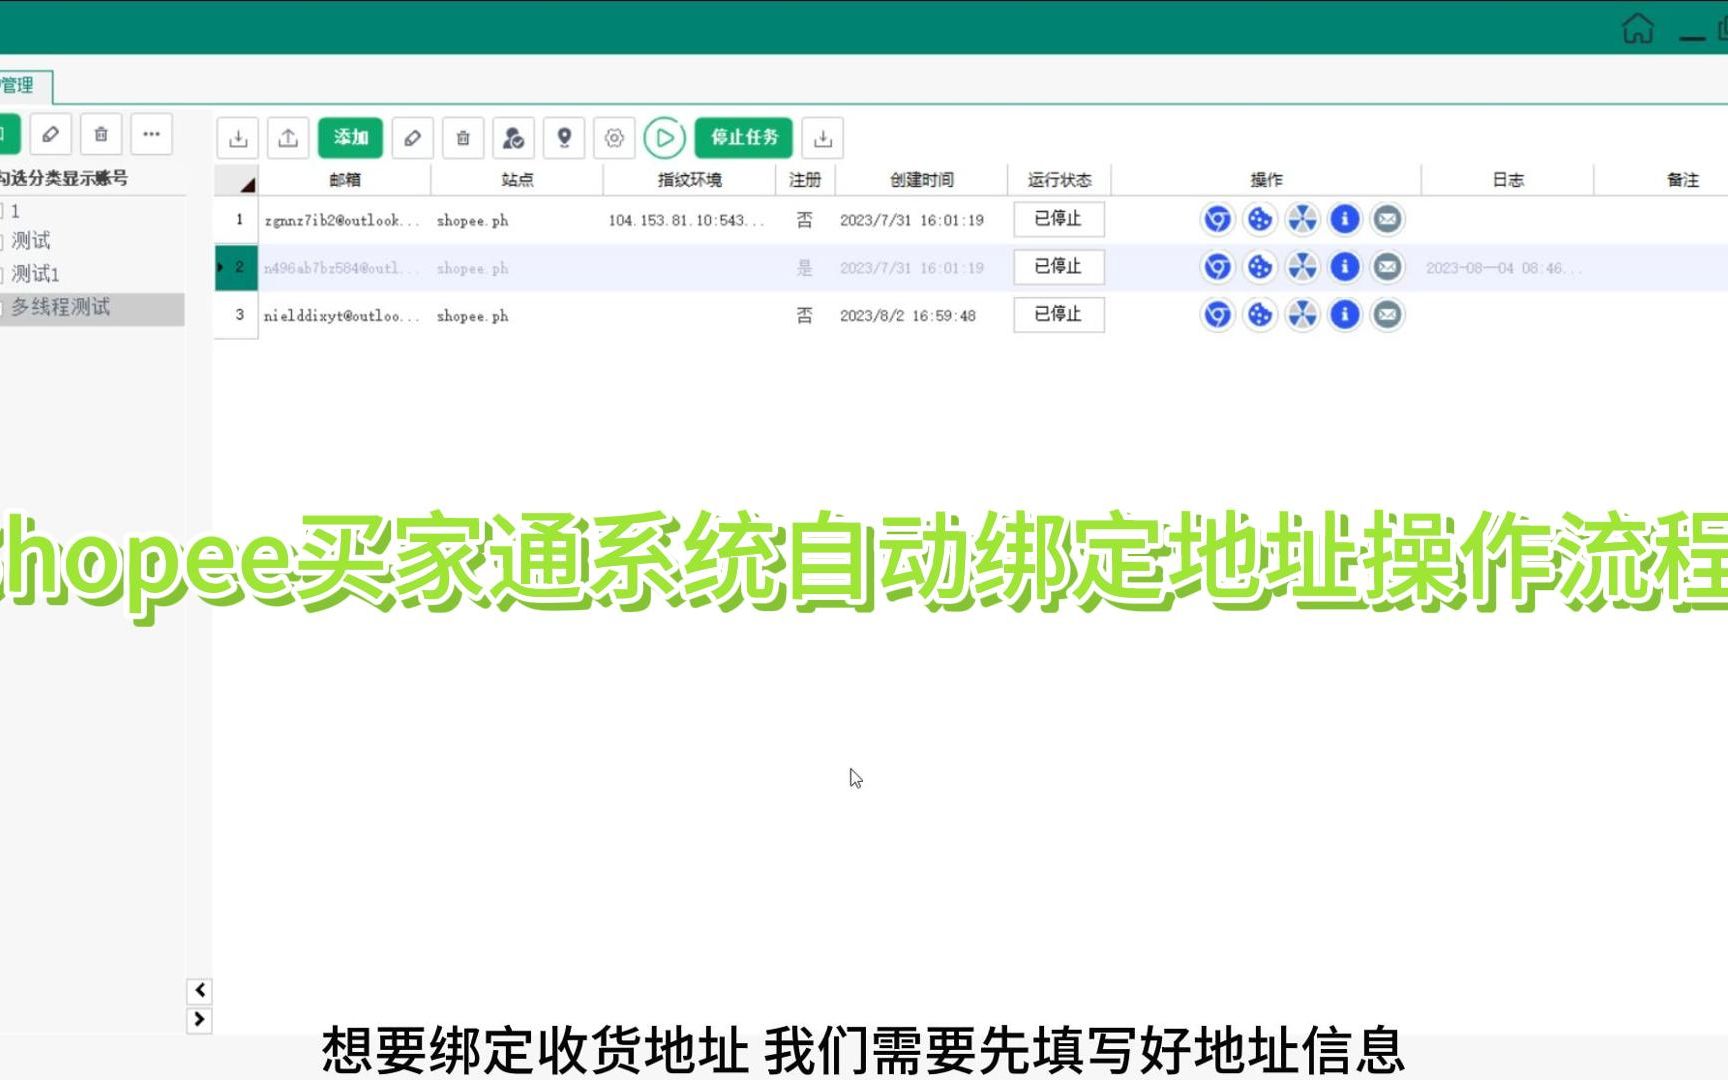Click the left scroll arrow at bottom of sidebar
The height and width of the screenshot is (1080, 1728).
pyautogui.click(x=199, y=991)
